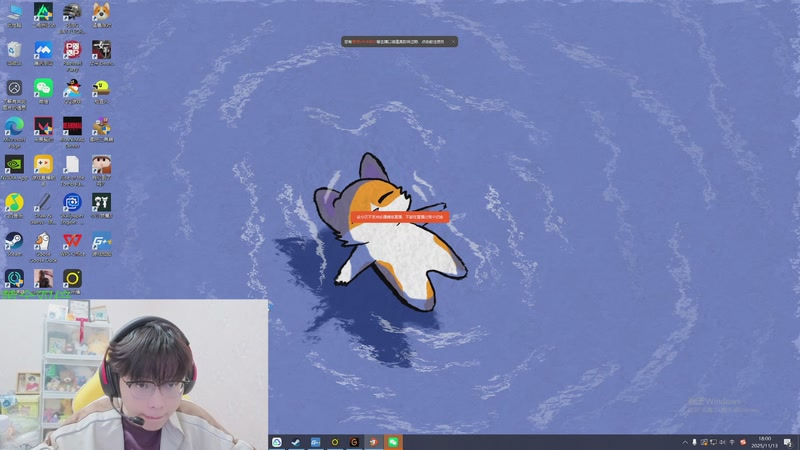This screenshot has height=450, width=800.
Task: Launch Steam from the desktop
Action: pos(14,243)
